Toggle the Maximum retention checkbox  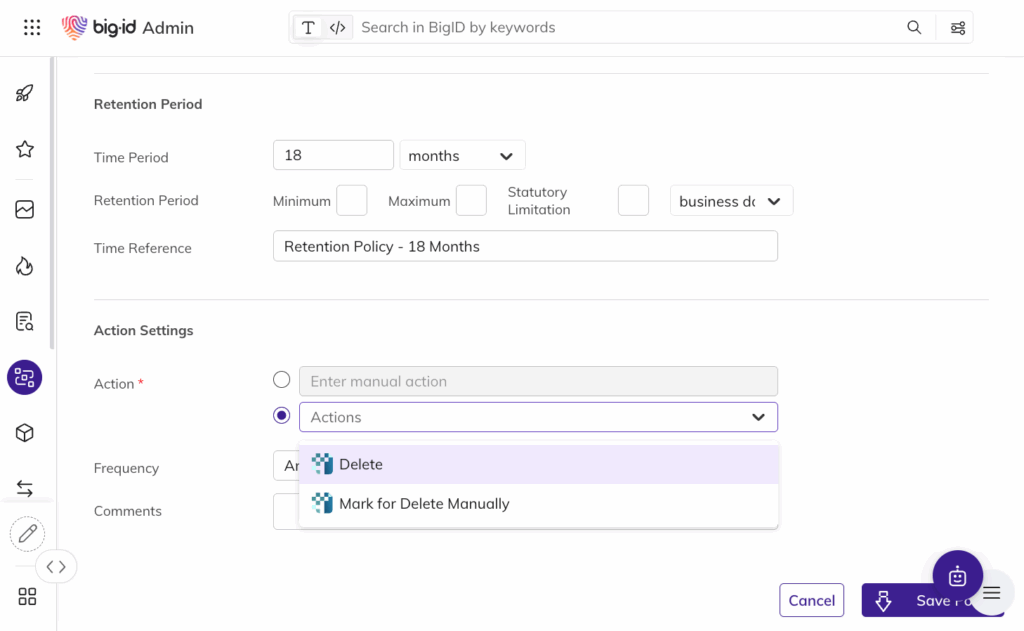471,201
